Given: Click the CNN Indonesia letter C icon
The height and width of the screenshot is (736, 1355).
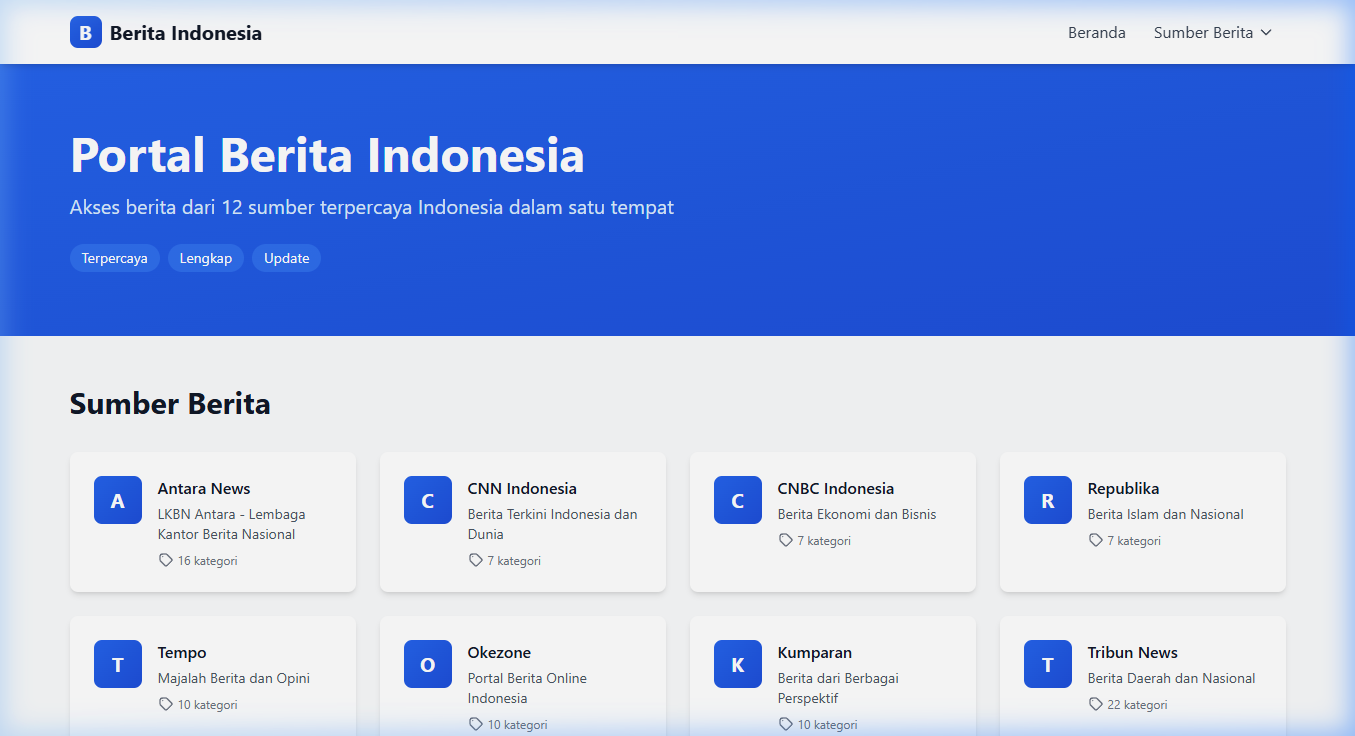Looking at the screenshot, I should click(x=428, y=500).
